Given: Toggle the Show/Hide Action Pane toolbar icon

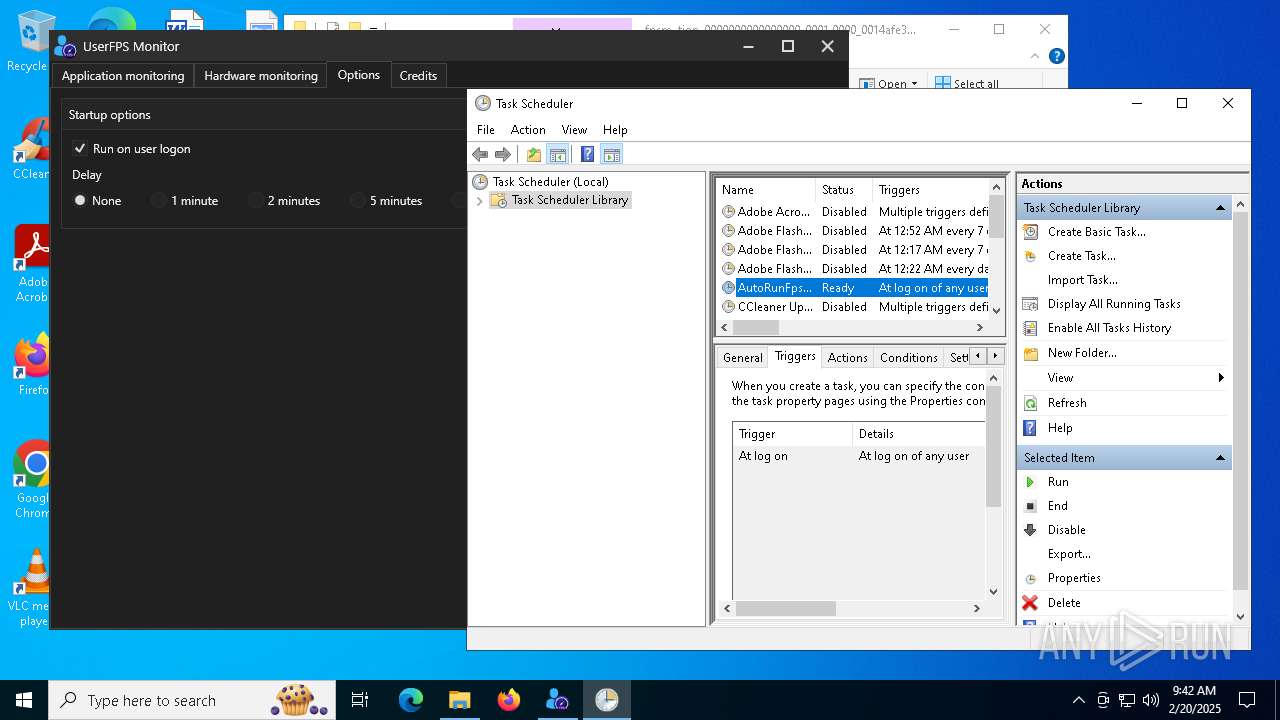Looking at the screenshot, I should [612, 154].
